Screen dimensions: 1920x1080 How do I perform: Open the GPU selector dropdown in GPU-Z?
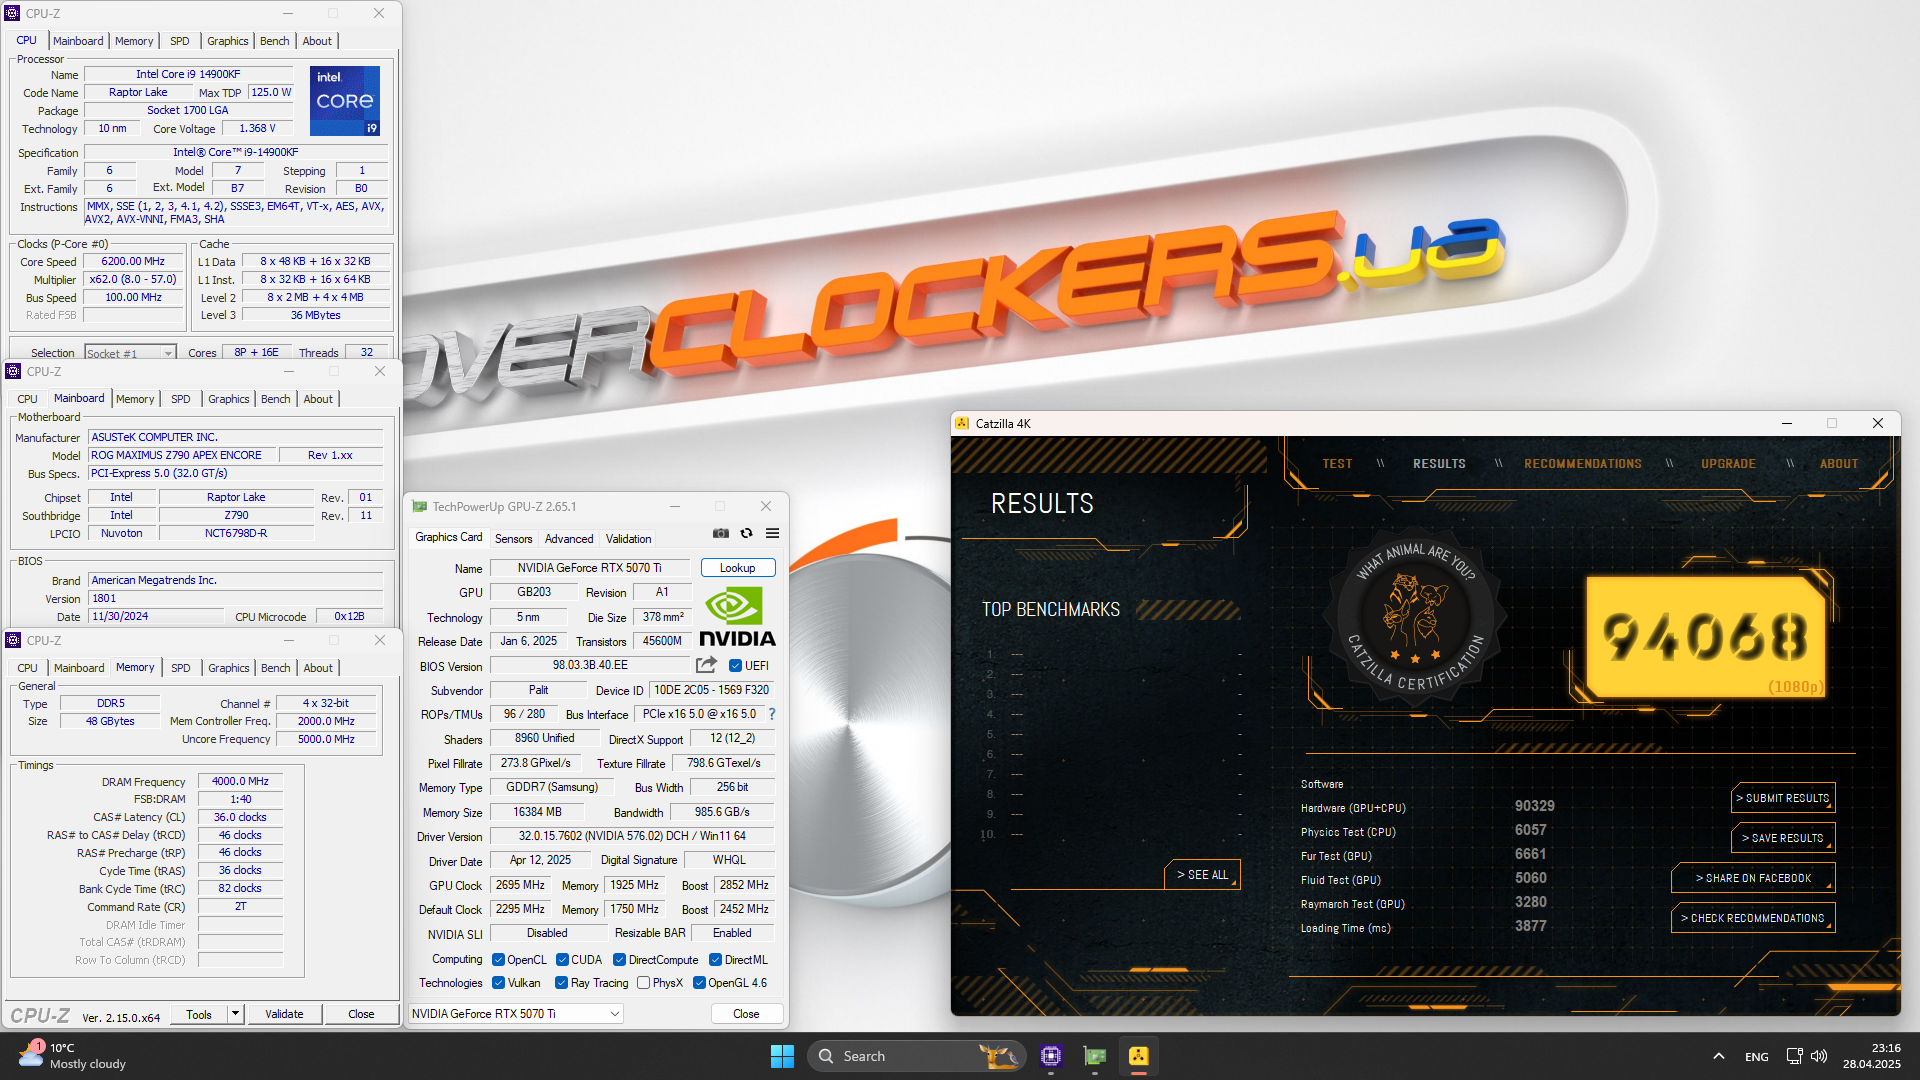tap(516, 1014)
